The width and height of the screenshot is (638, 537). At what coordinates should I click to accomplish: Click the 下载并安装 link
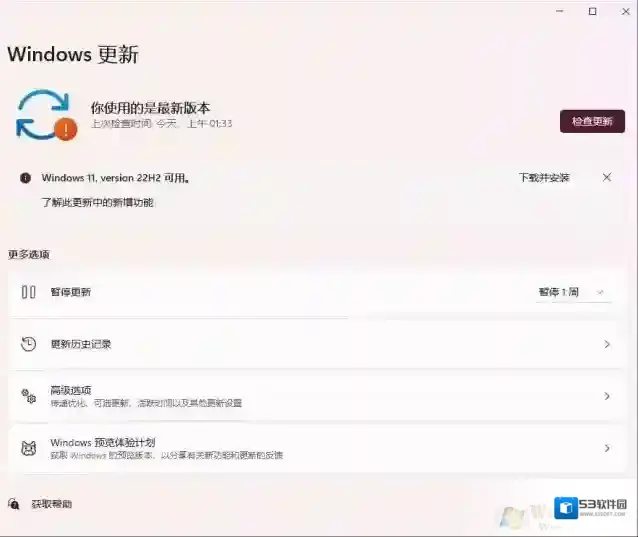[x=543, y=178]
